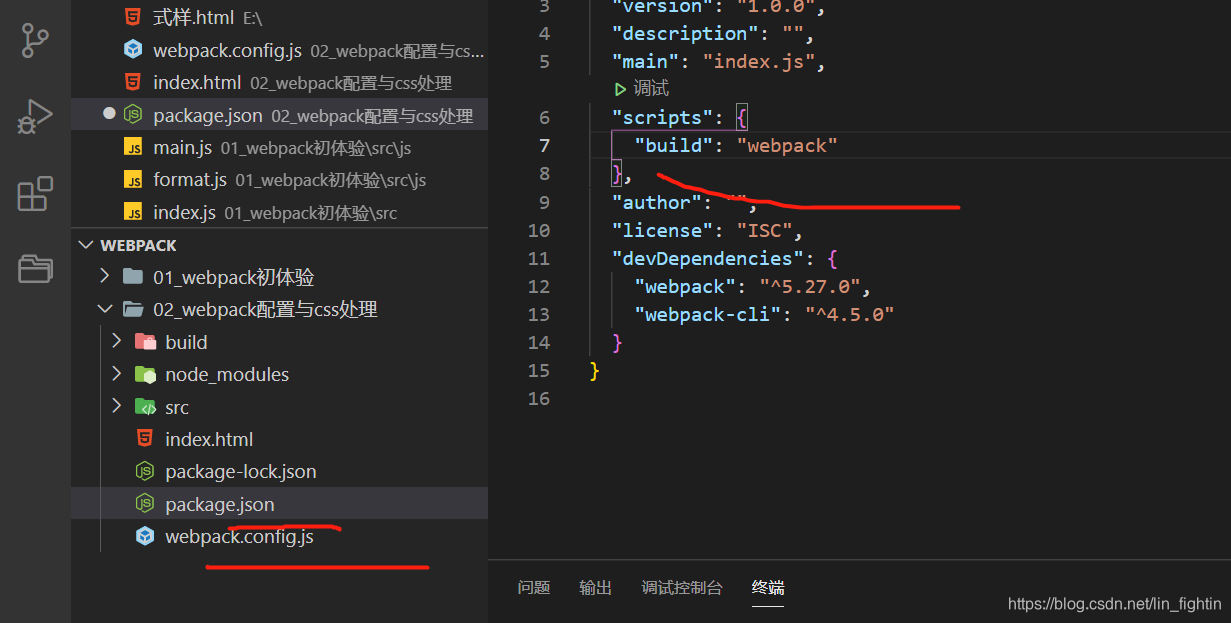Click HTML icon of tree index.html
This screenshot has height=623, width=1231.
(145, 438)
